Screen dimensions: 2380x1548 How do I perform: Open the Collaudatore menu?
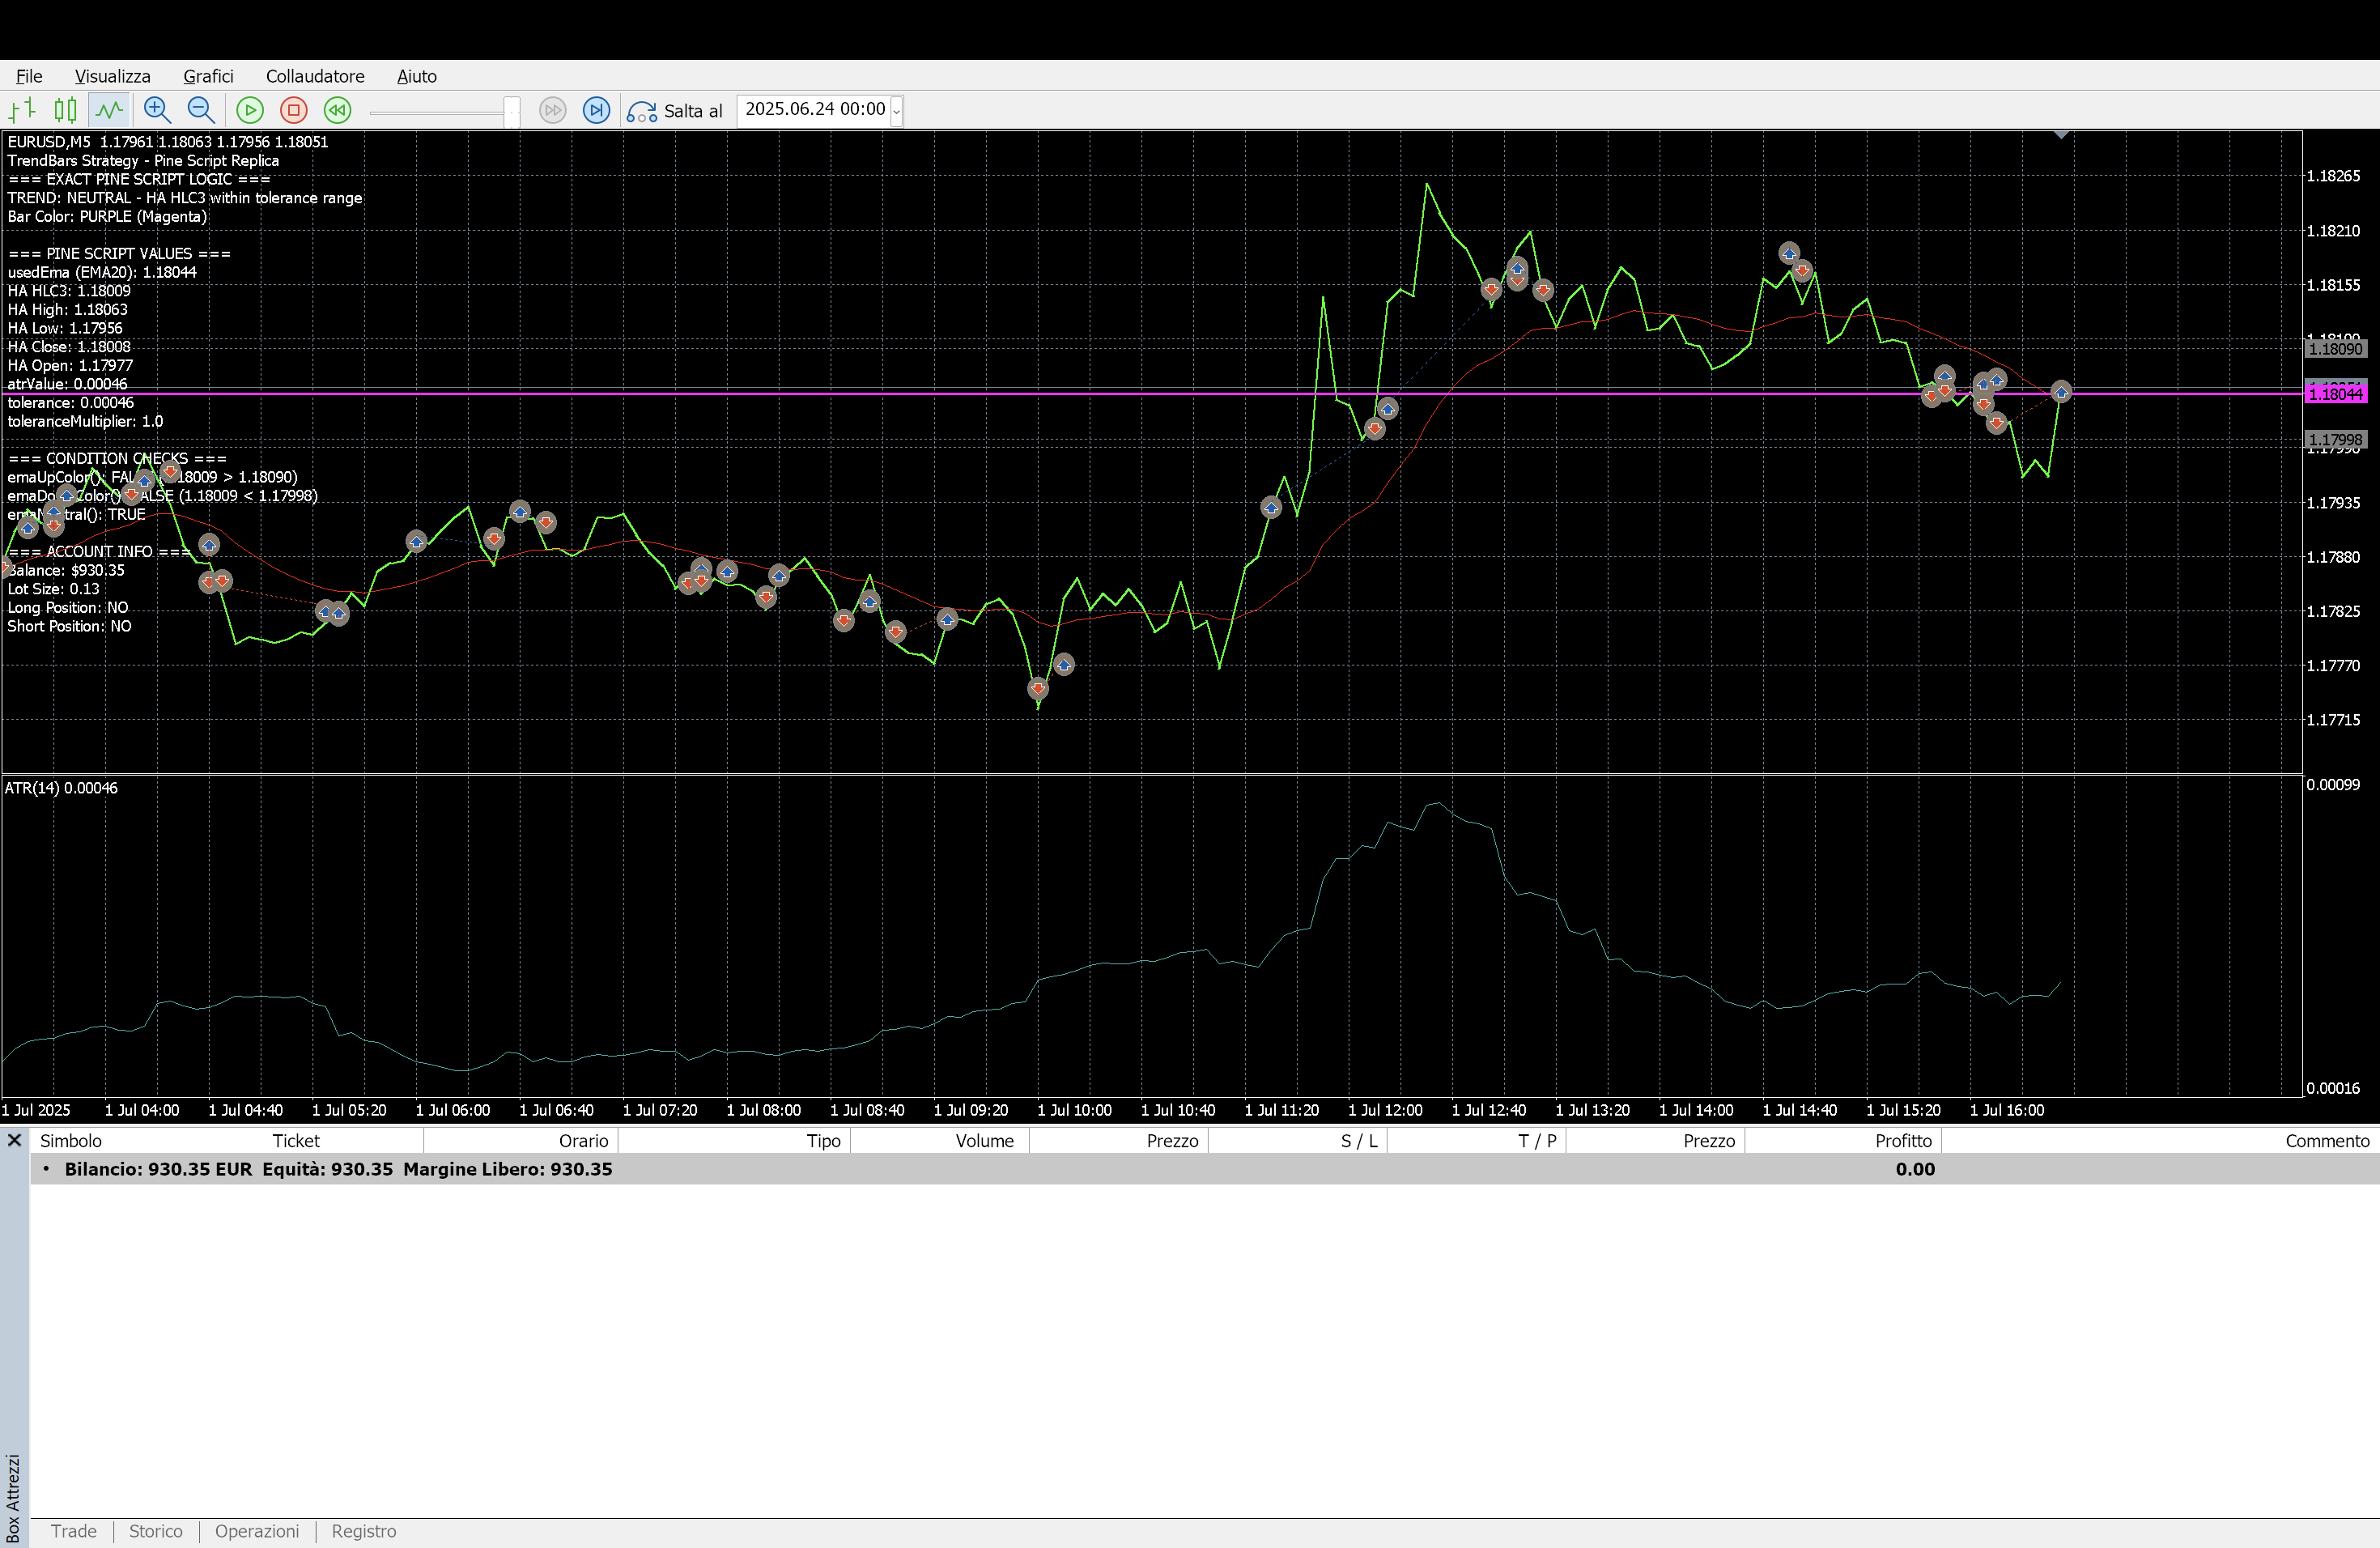coord(315,76)
